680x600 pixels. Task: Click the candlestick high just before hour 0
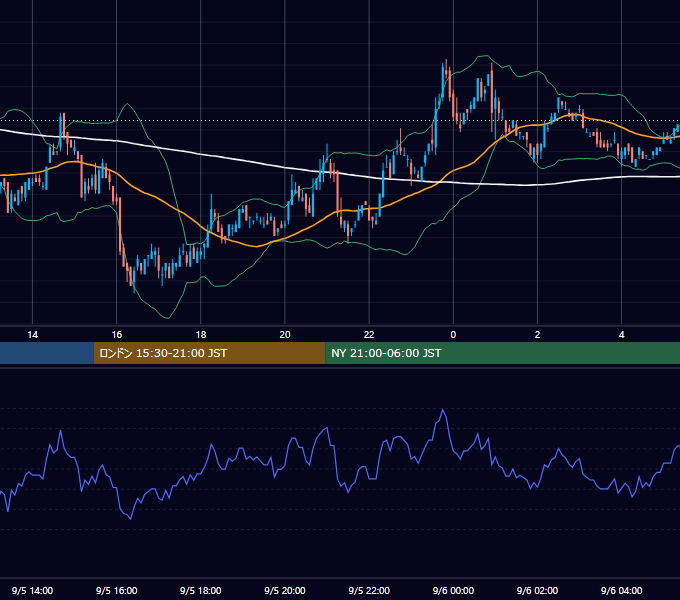coord(446,60)
